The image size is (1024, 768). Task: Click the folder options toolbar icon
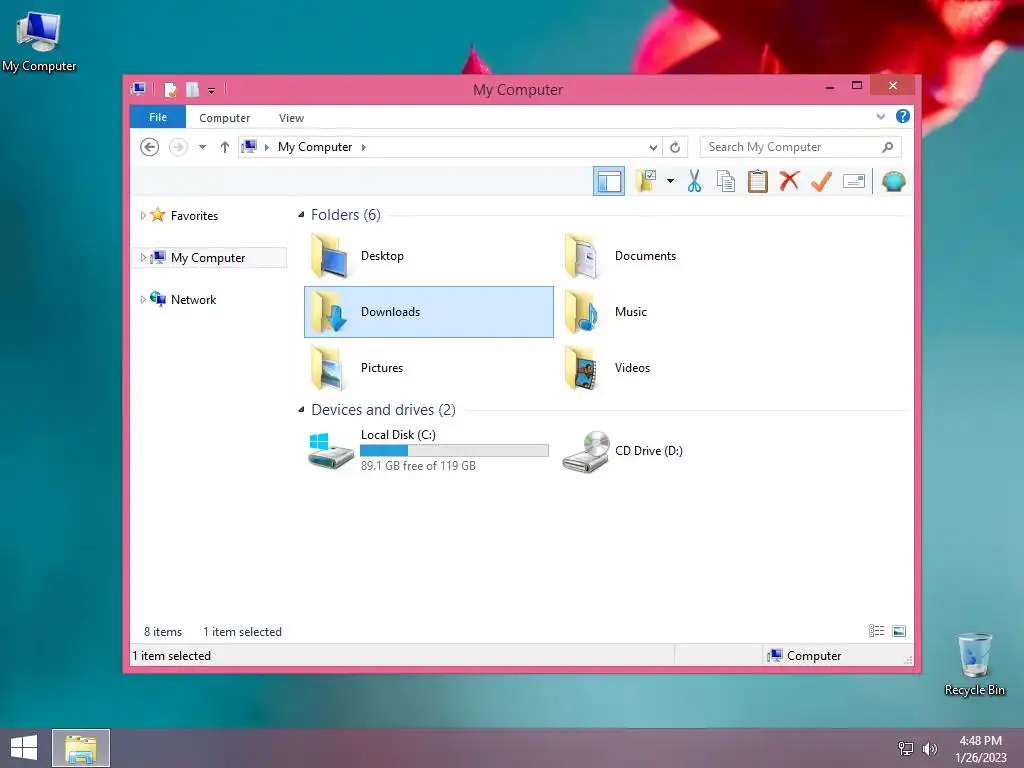point(646,181)
